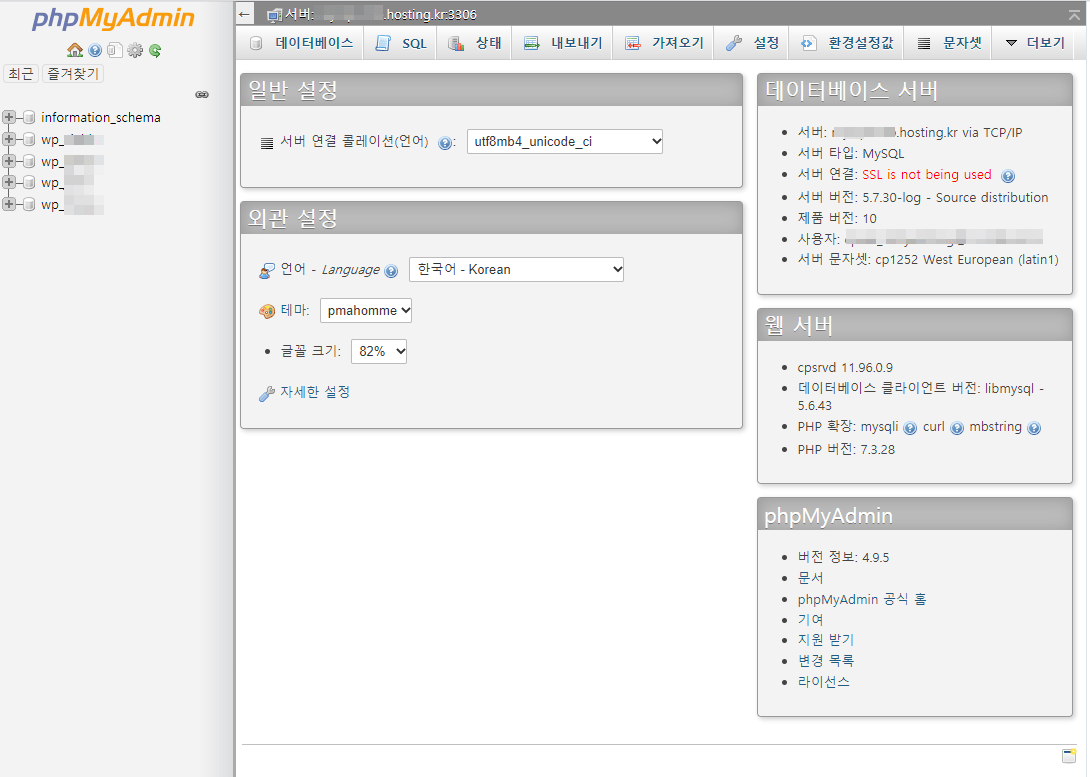Open the SQL tab
Image resolution: width=1090 pixels, height=777 pixels.
point(401,43)
